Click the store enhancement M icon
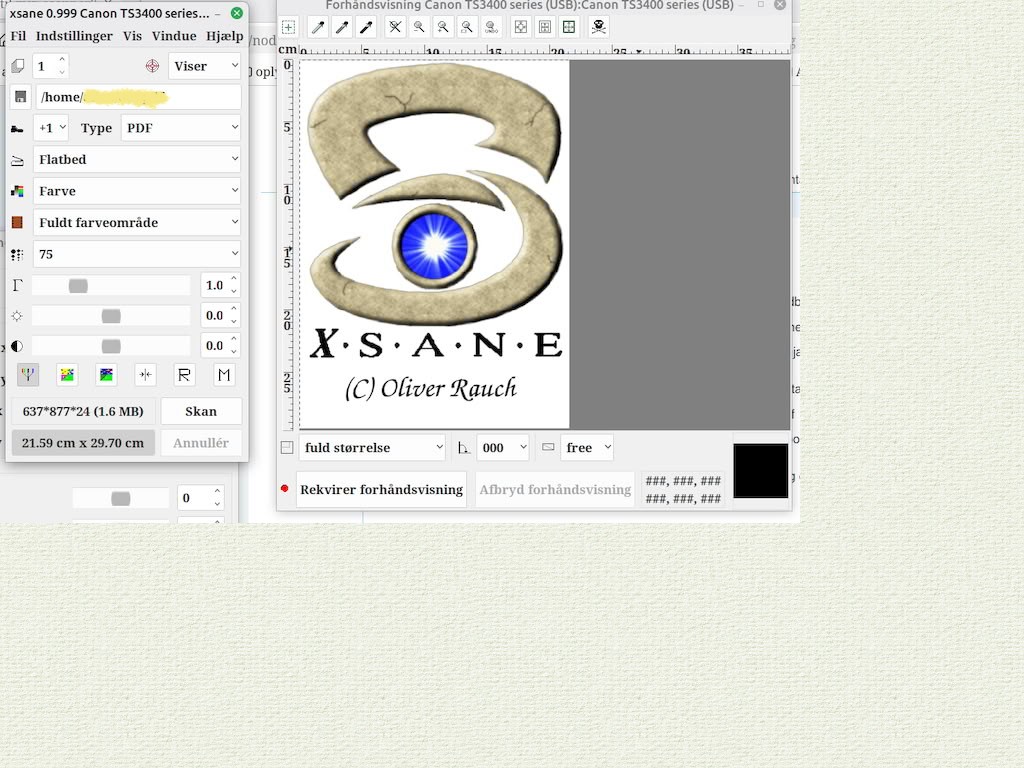Viewport: 1024px width, 768px height. pos(223,374)
